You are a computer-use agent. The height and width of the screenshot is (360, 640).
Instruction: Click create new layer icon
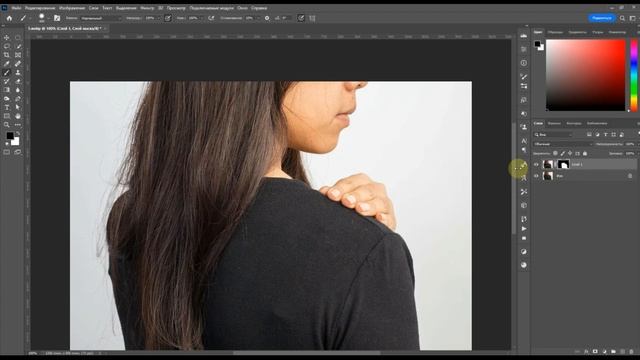[622, 351]
